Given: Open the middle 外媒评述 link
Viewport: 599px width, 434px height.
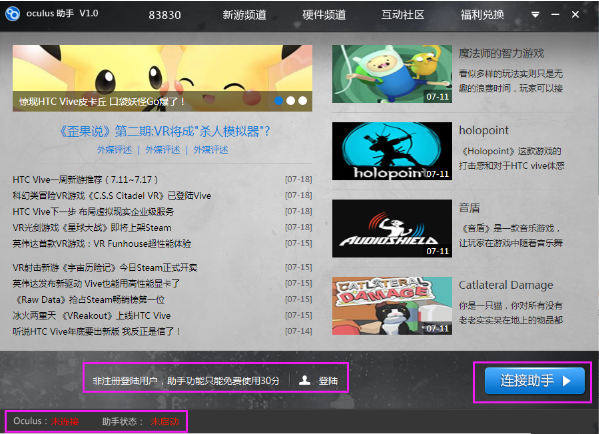Looking at the screenshot, I should point(163,150).
